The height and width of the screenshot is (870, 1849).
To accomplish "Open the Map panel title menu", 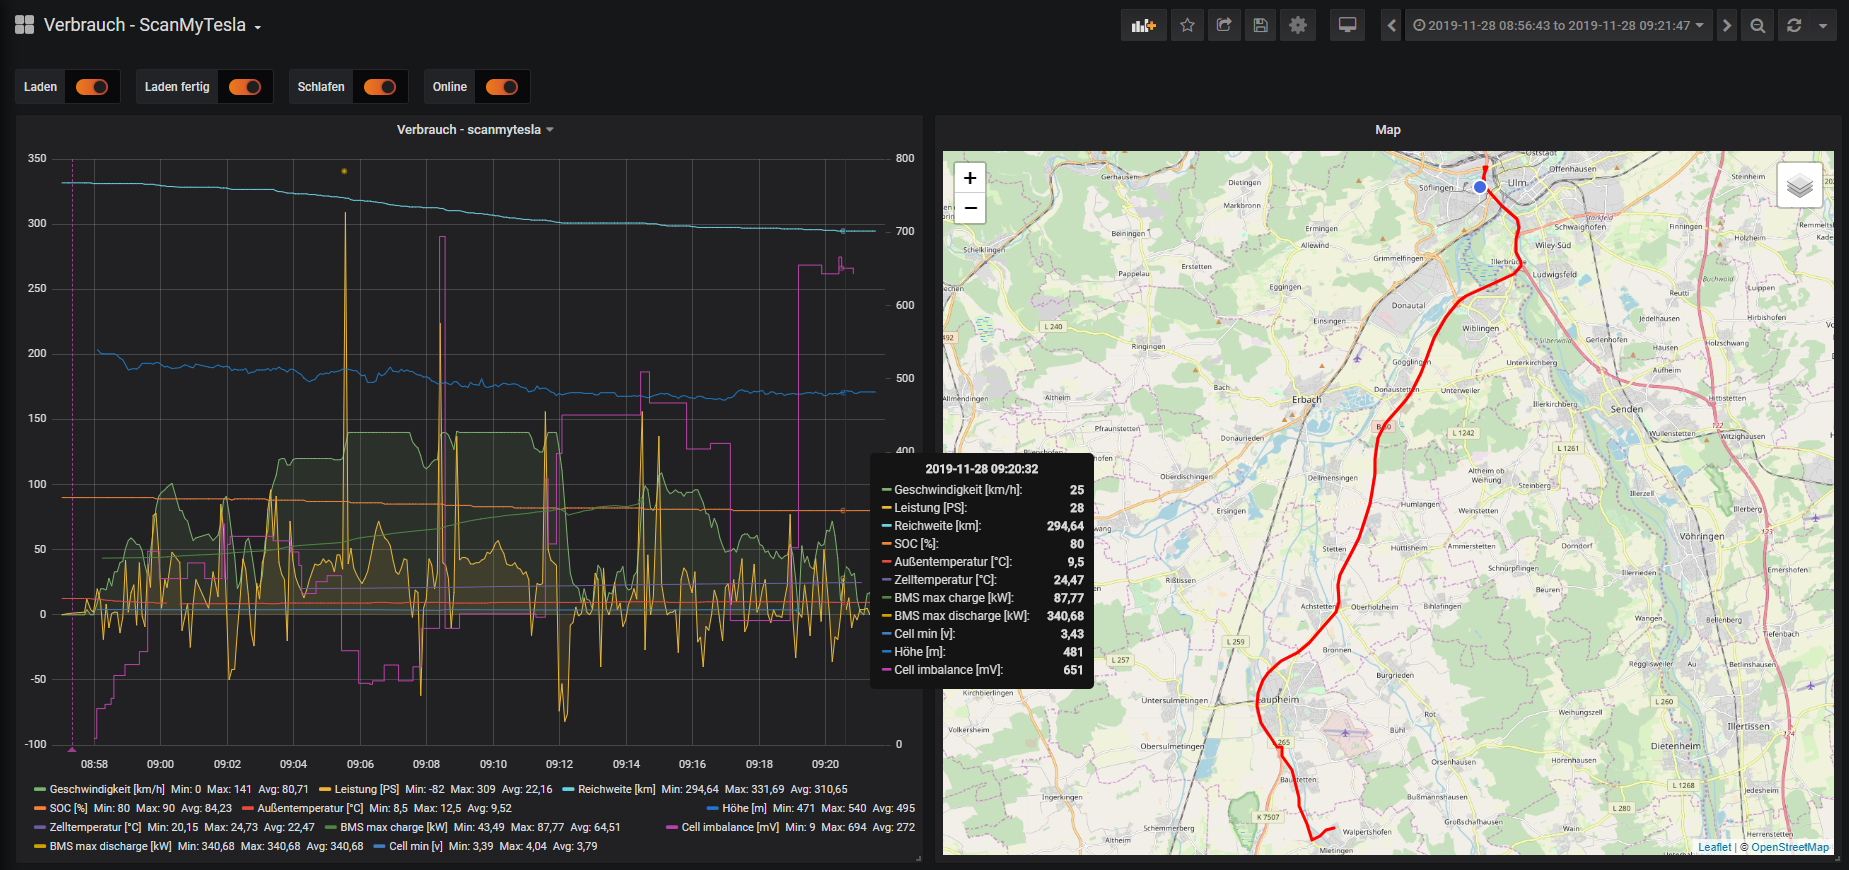I will (x=1388, y=130).
